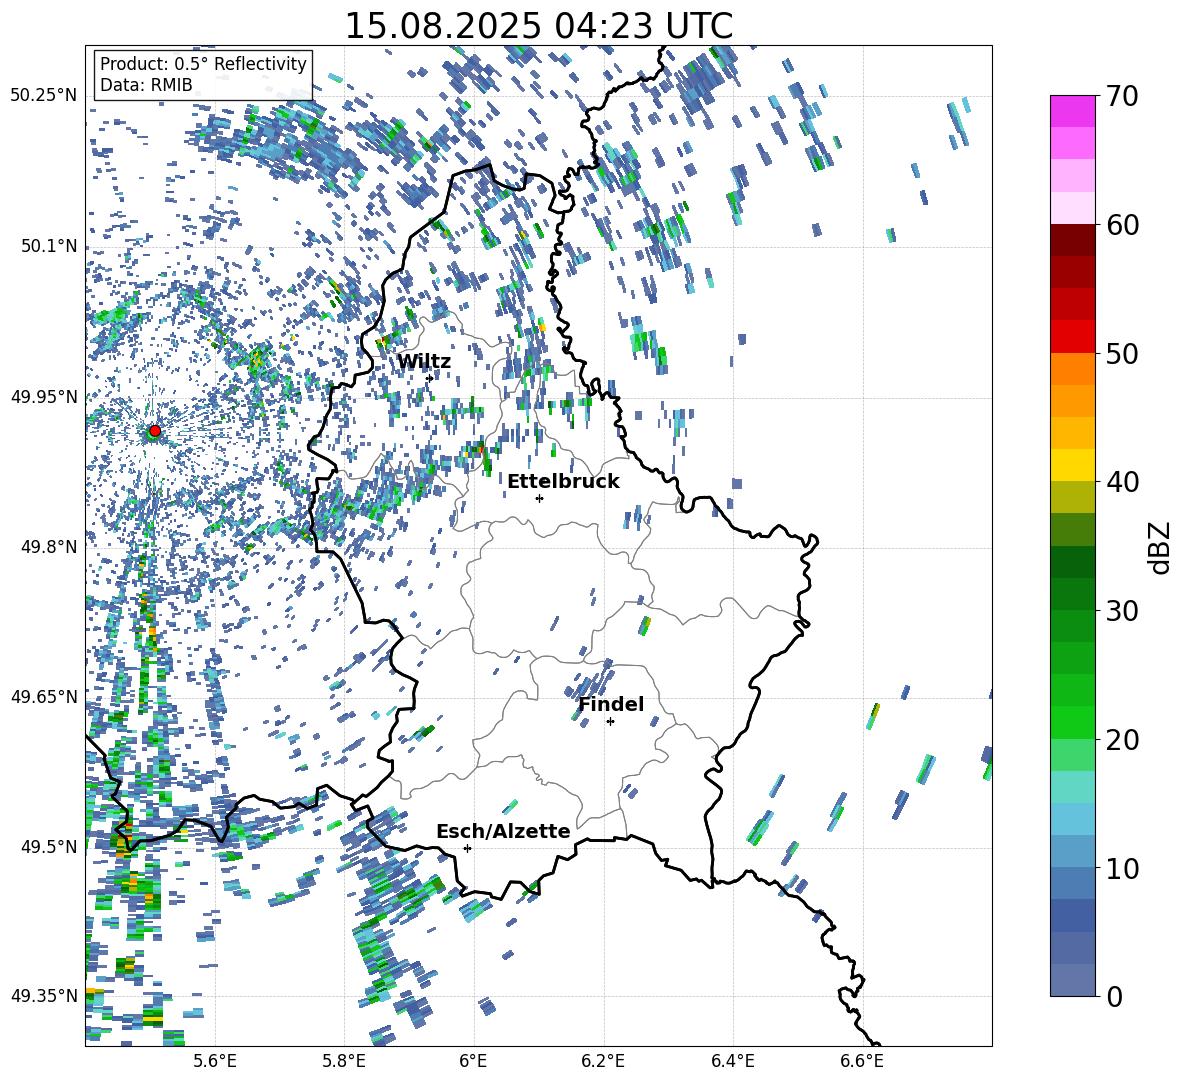Click the 60 tick on colorbar
Screen dimensions: 1184x1081
coord(1122,225)
